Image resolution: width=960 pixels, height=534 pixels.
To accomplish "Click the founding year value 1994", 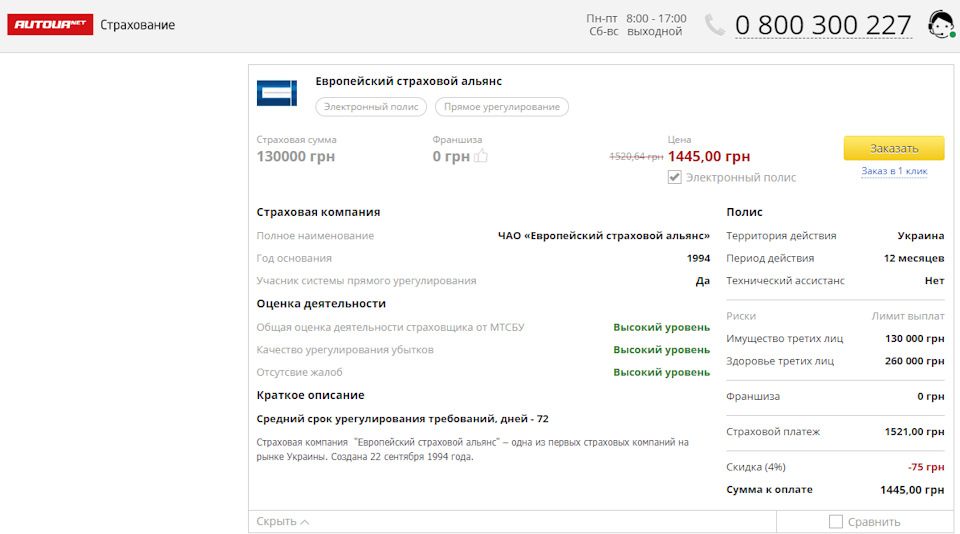I will point(698,258).
